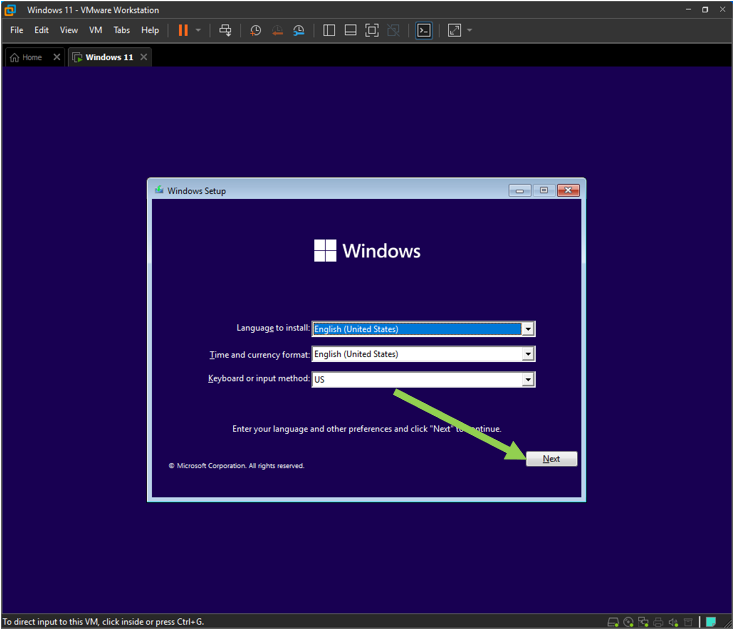
Task: Open the Time and currency format combo box
Action: coord(423,354)
